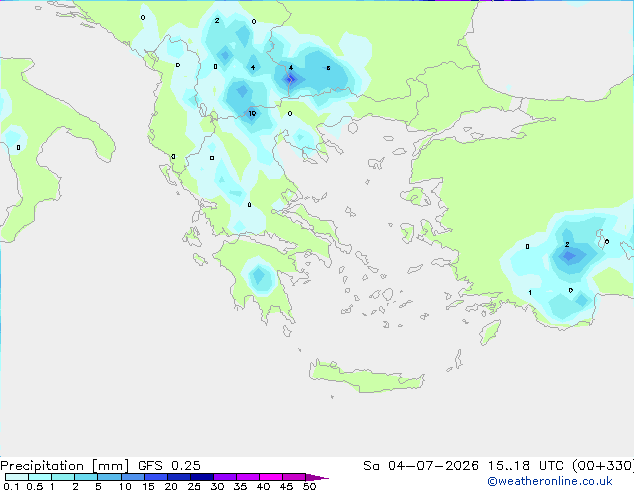Click legend tick label '20'

pos(171,486)
